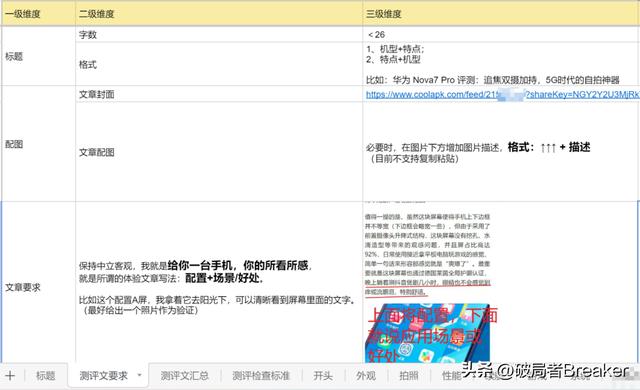The image size is (640, 390).
Task: Click the cell with 华为 Nova7 Pro 评测 example
Action: (501, 64)
